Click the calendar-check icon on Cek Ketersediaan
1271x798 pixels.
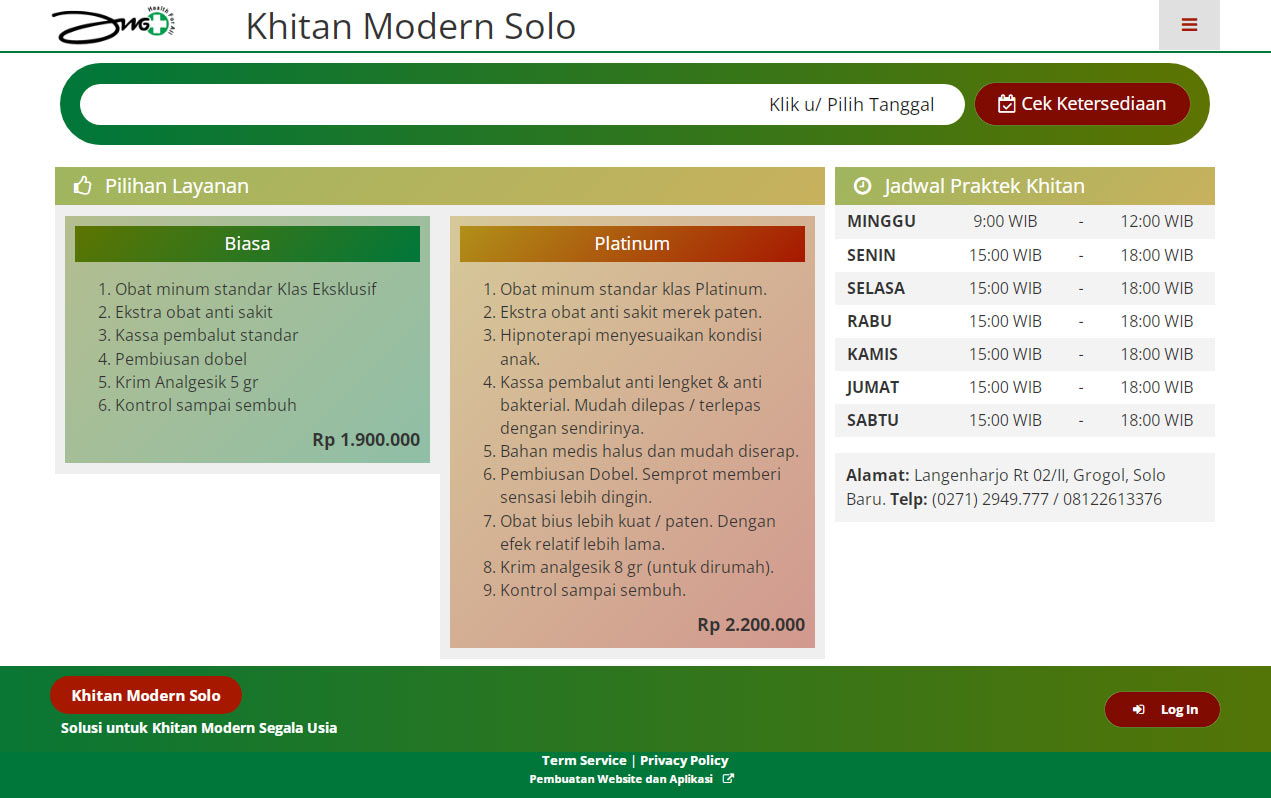pos(1007,104)
